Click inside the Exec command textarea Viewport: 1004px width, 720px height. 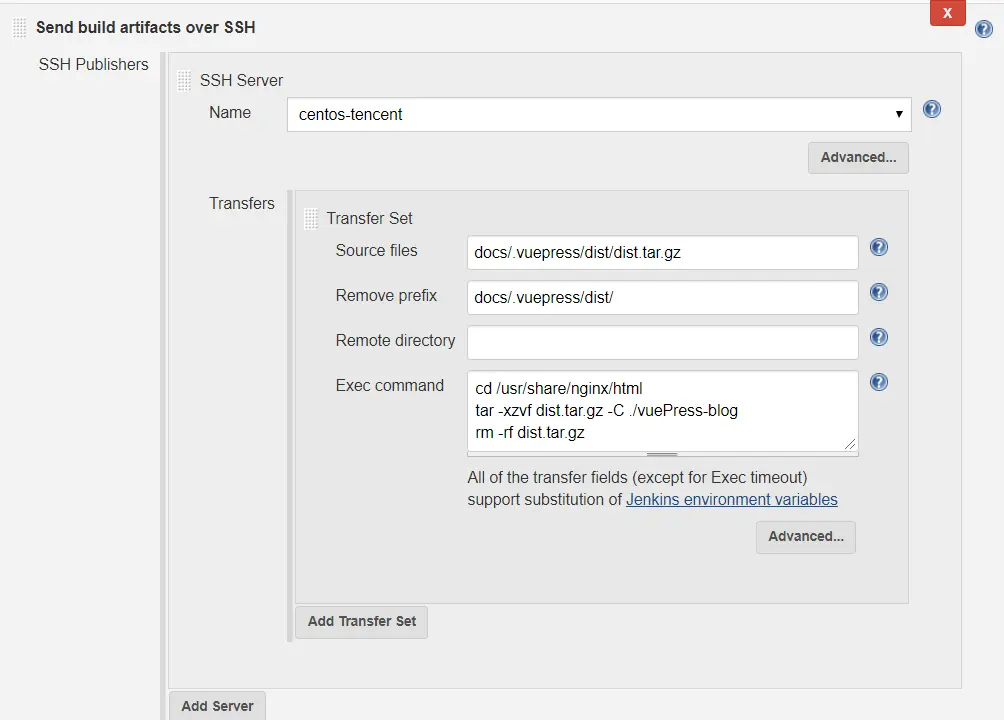click(662, 411)
